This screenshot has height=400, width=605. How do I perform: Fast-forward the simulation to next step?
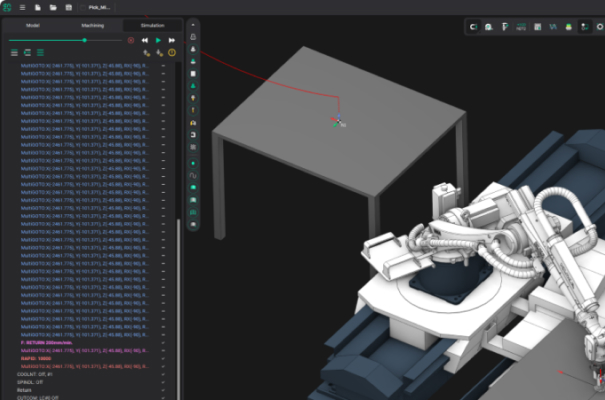click(x=171, y=40)
